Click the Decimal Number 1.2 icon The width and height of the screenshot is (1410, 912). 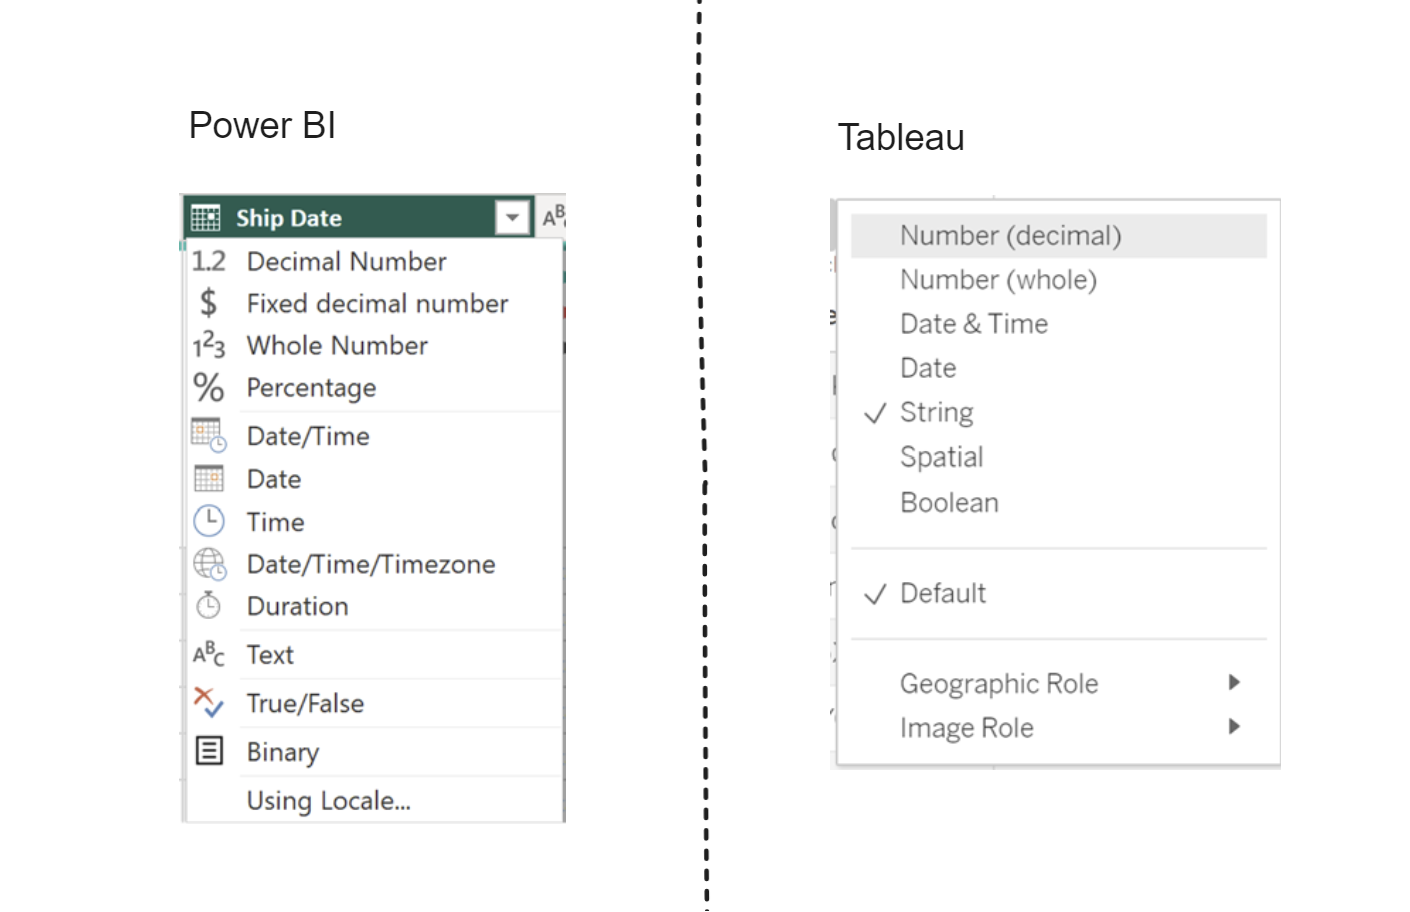[209, 261]
